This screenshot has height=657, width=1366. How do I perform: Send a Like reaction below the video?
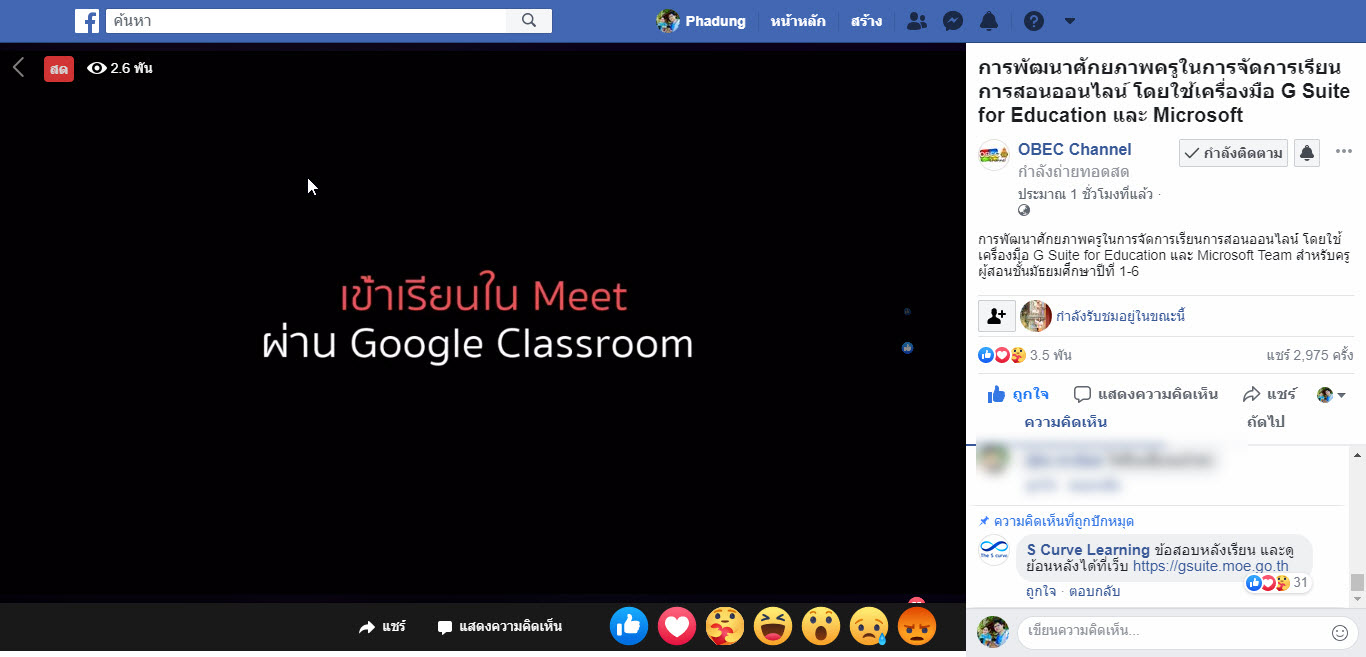pyautogui.click(x=629, y=626)
